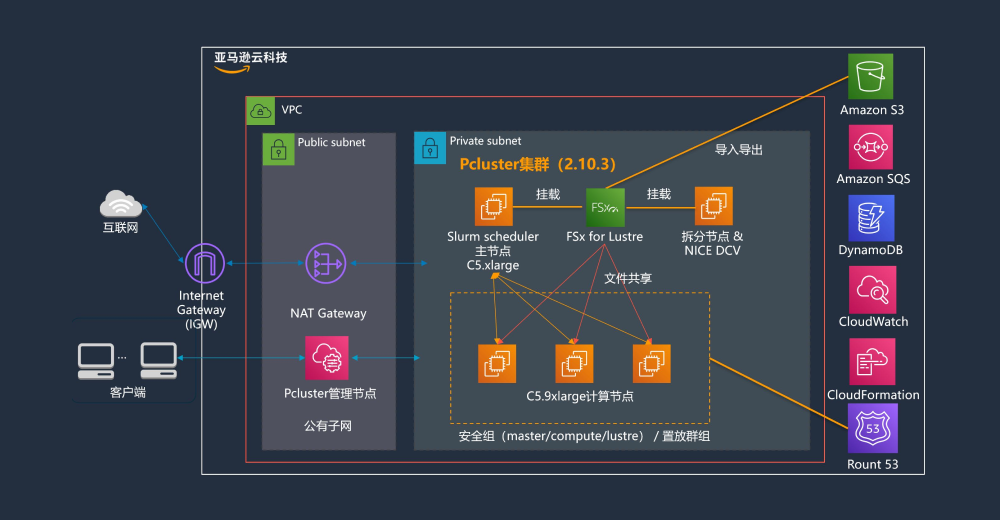Select the CloudFormation icon

click(872, 362)
